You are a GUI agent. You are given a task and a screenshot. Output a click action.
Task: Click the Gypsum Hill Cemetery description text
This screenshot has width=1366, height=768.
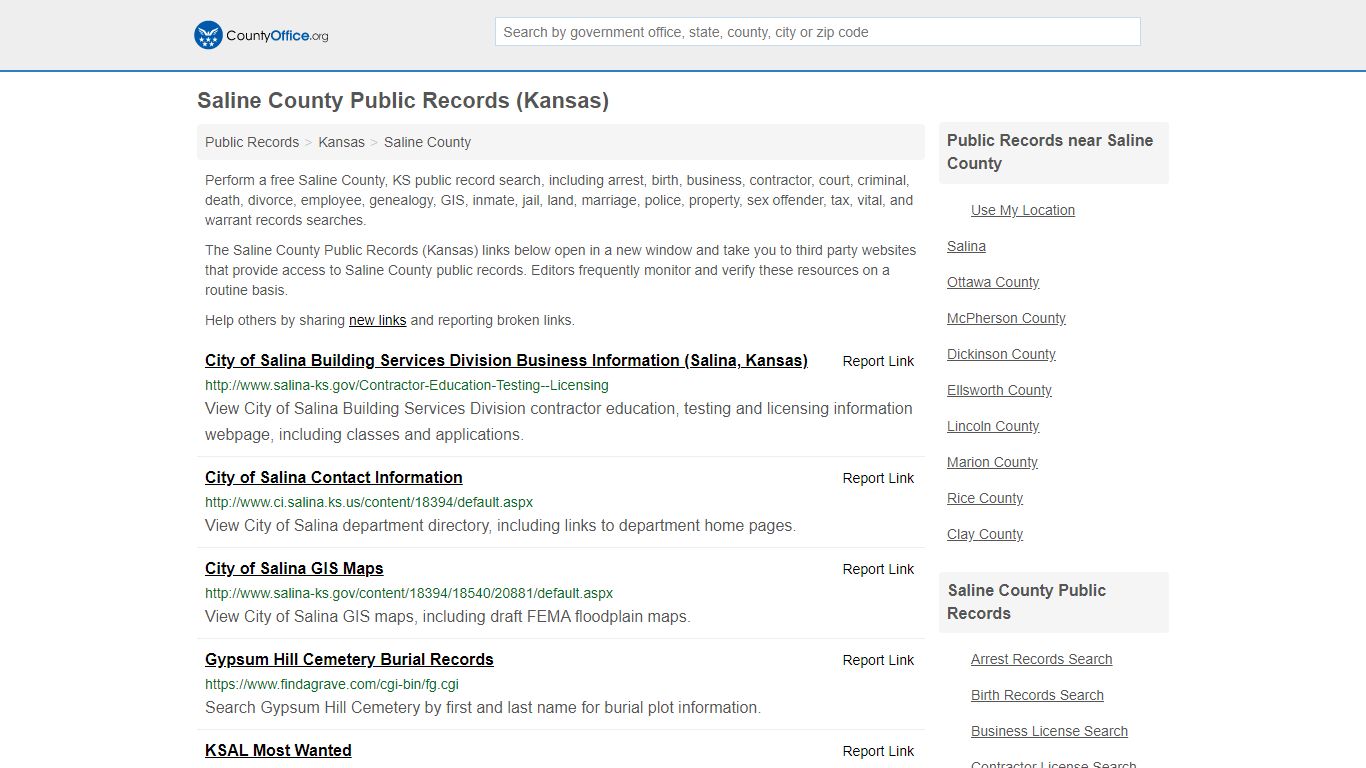483,708
